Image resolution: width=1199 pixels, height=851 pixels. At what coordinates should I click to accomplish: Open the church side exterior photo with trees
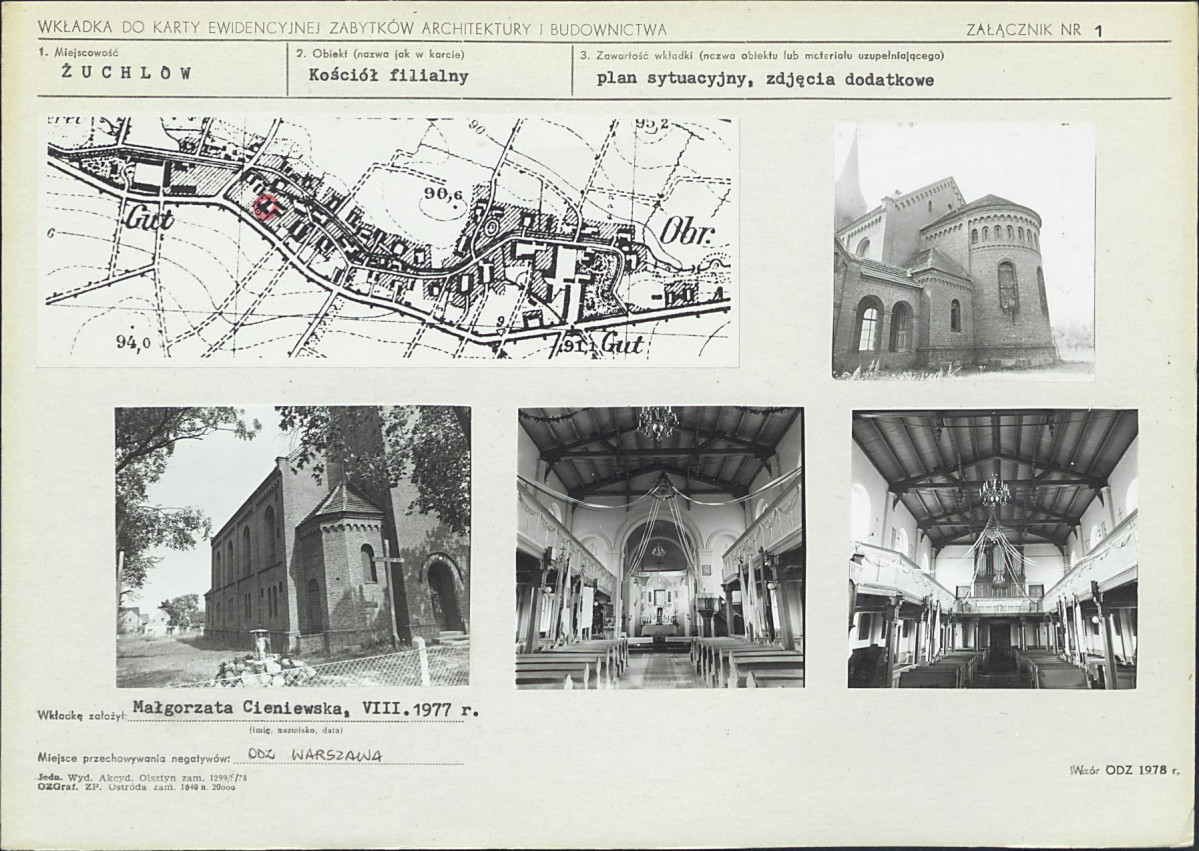(293, 546)
